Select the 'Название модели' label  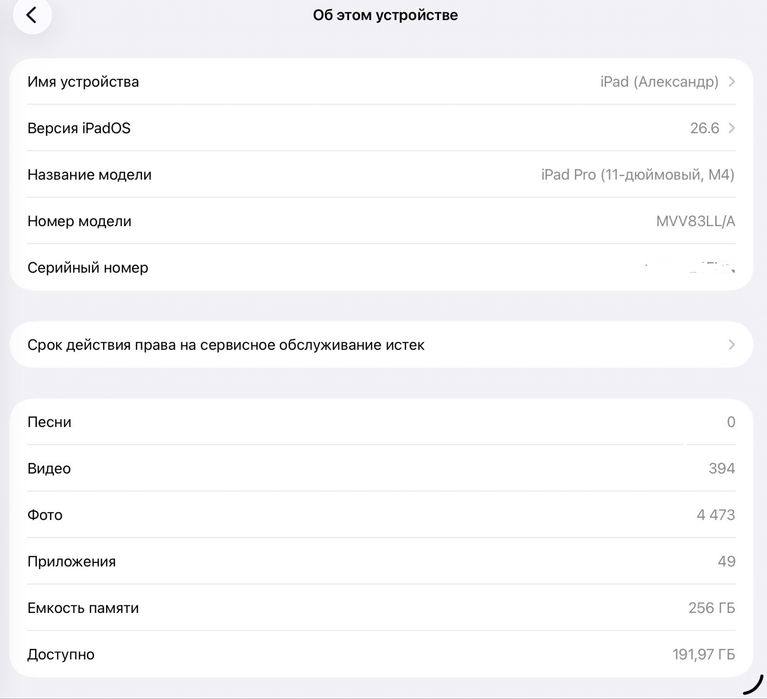click(90, 175)
